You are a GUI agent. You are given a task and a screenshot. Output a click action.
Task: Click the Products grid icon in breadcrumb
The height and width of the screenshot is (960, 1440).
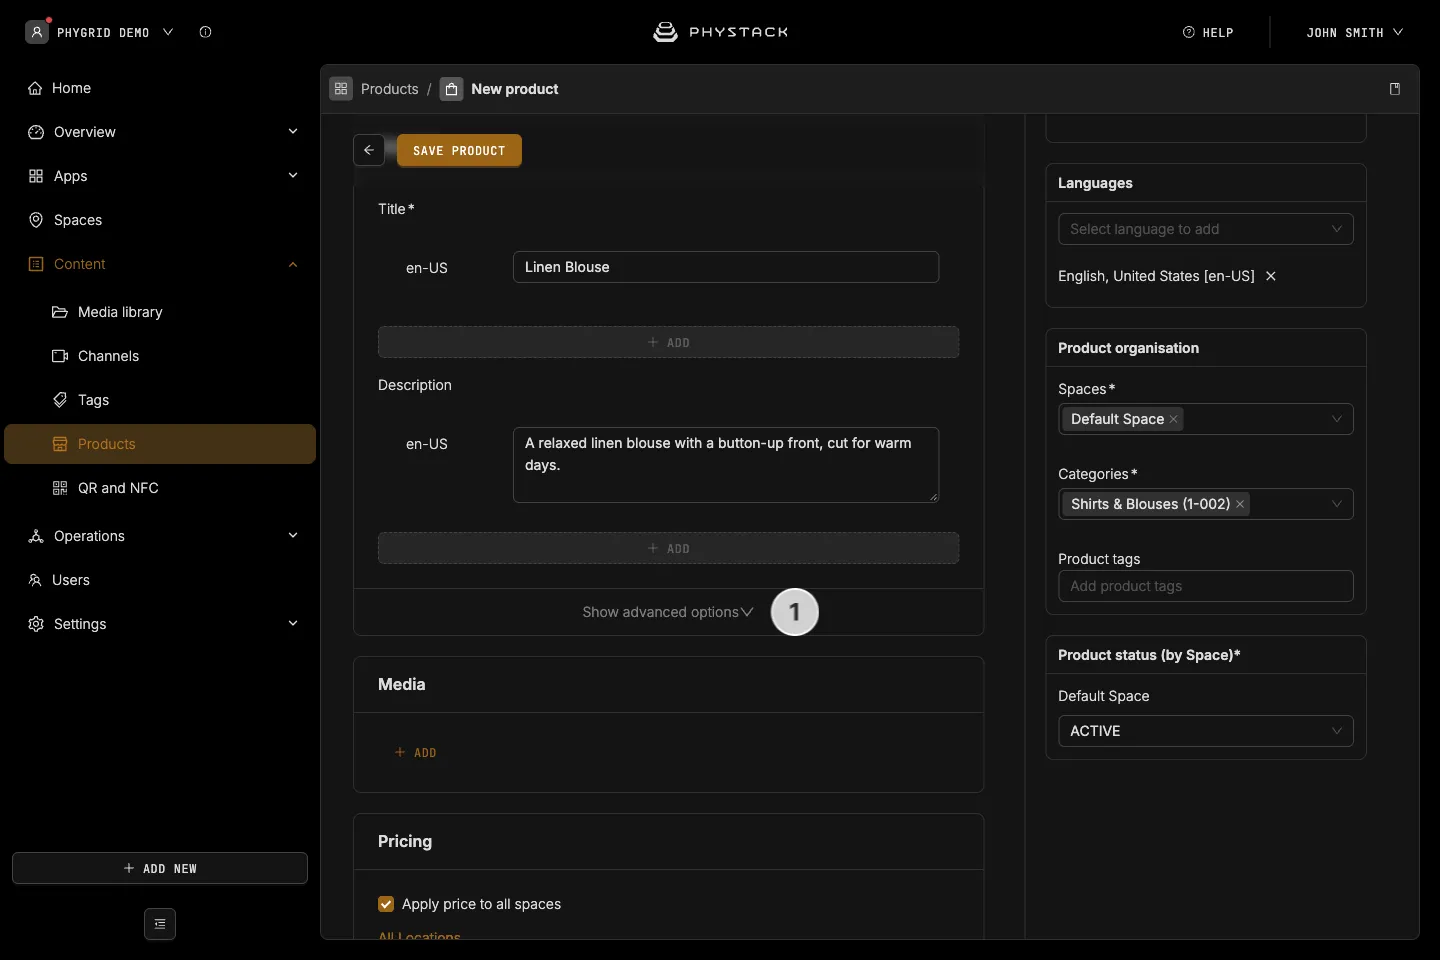coord(341,89)
